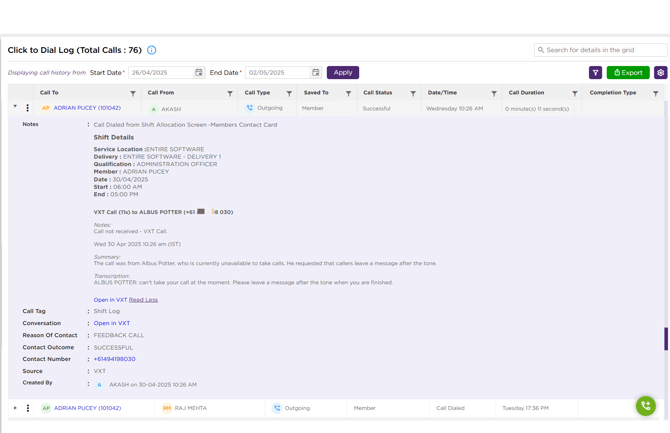This screenshot has height=433, width=670.
Task: Filter the Call From column
Action: (x=230, y=93)
